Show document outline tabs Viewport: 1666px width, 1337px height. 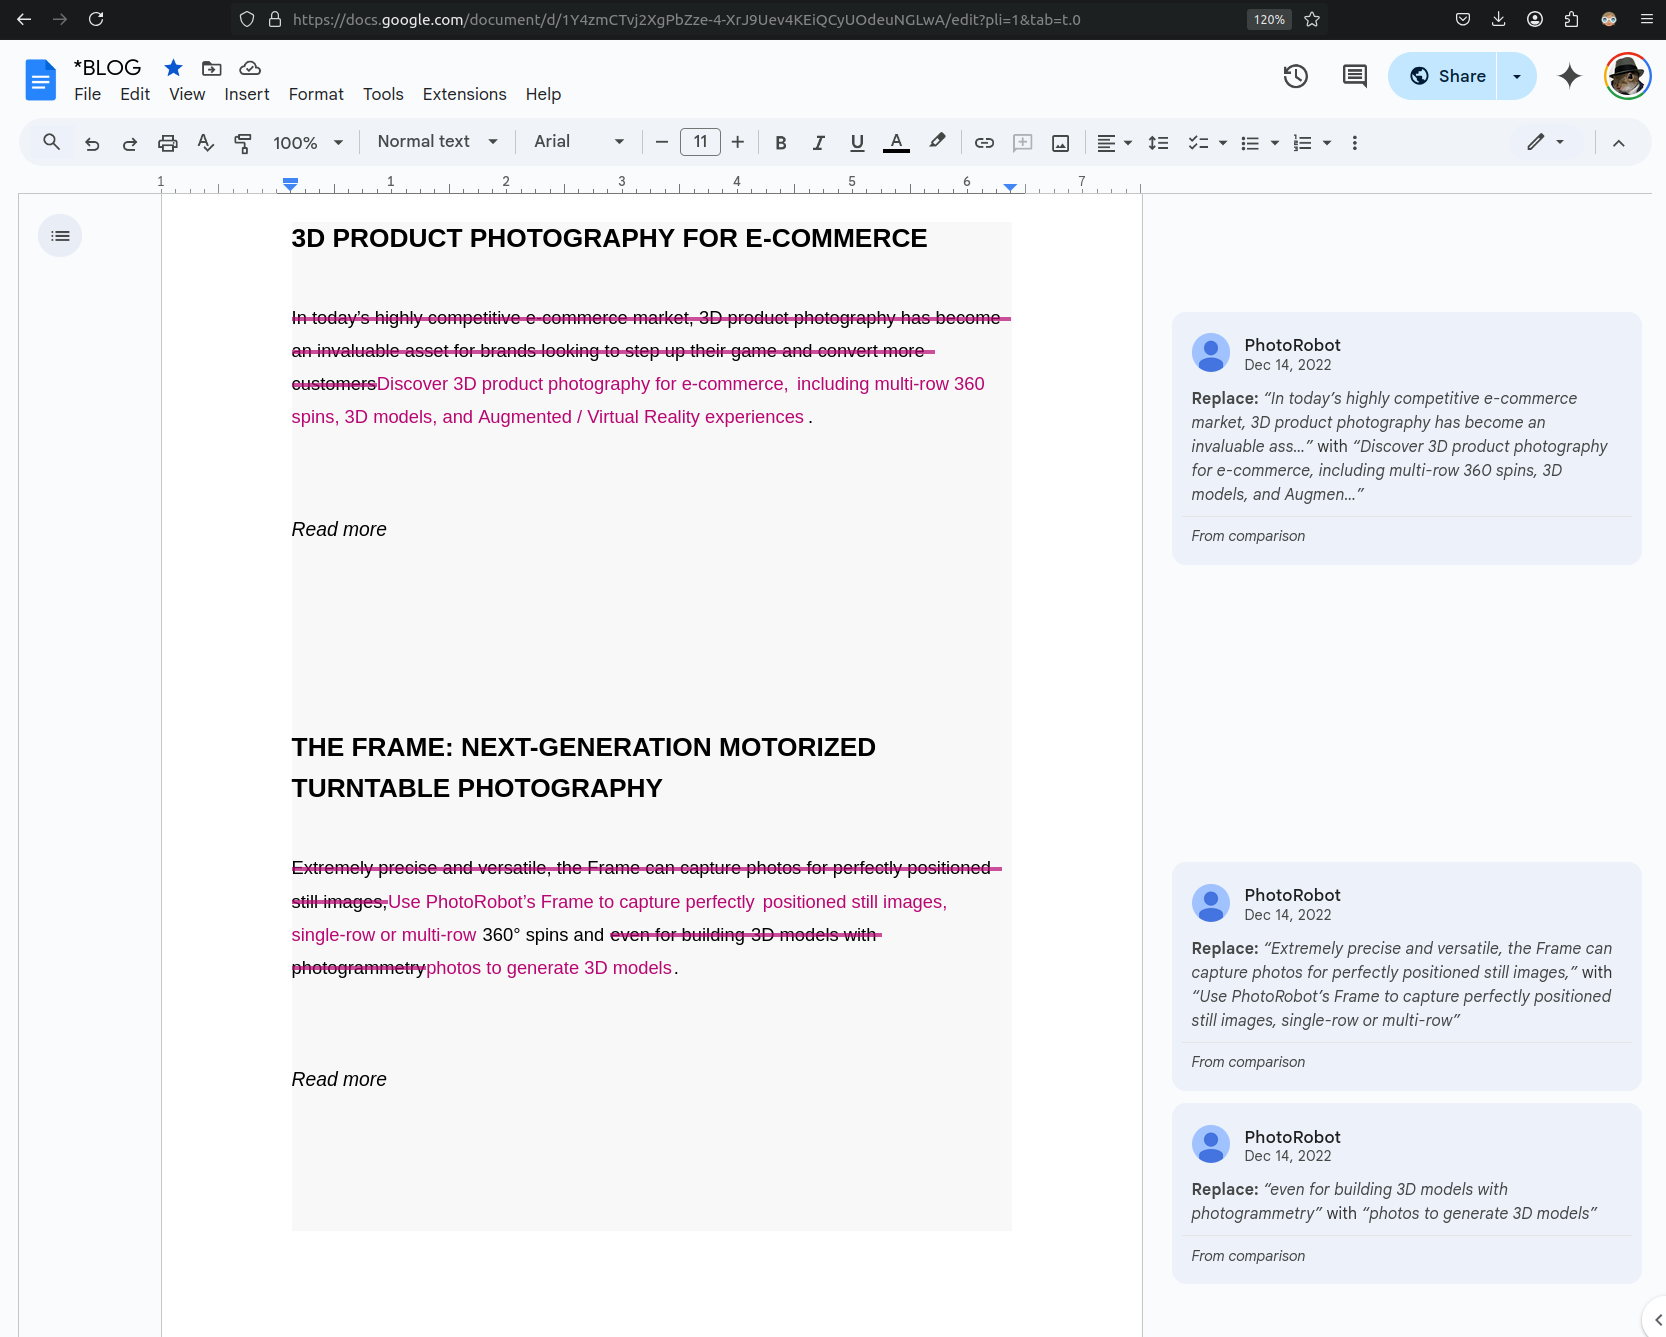click(60, 236)
